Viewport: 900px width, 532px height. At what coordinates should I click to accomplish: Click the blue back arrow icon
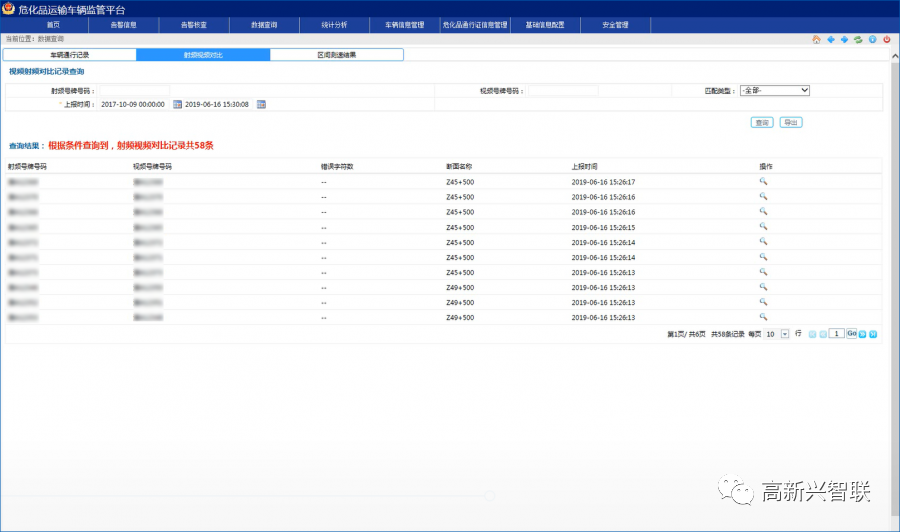coord(830,39)
